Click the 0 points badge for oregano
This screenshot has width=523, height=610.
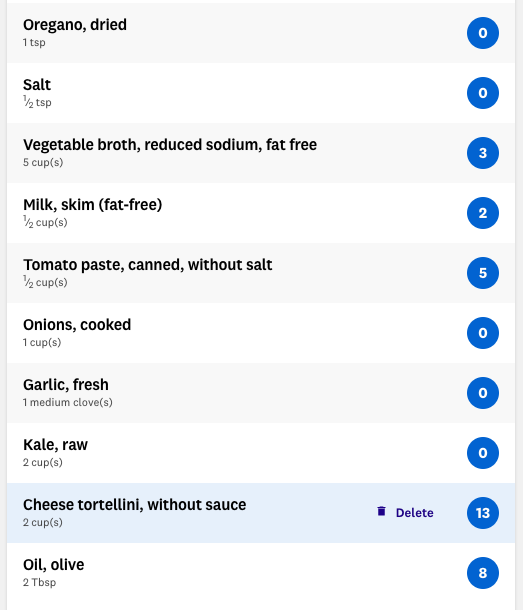[483, 33]
